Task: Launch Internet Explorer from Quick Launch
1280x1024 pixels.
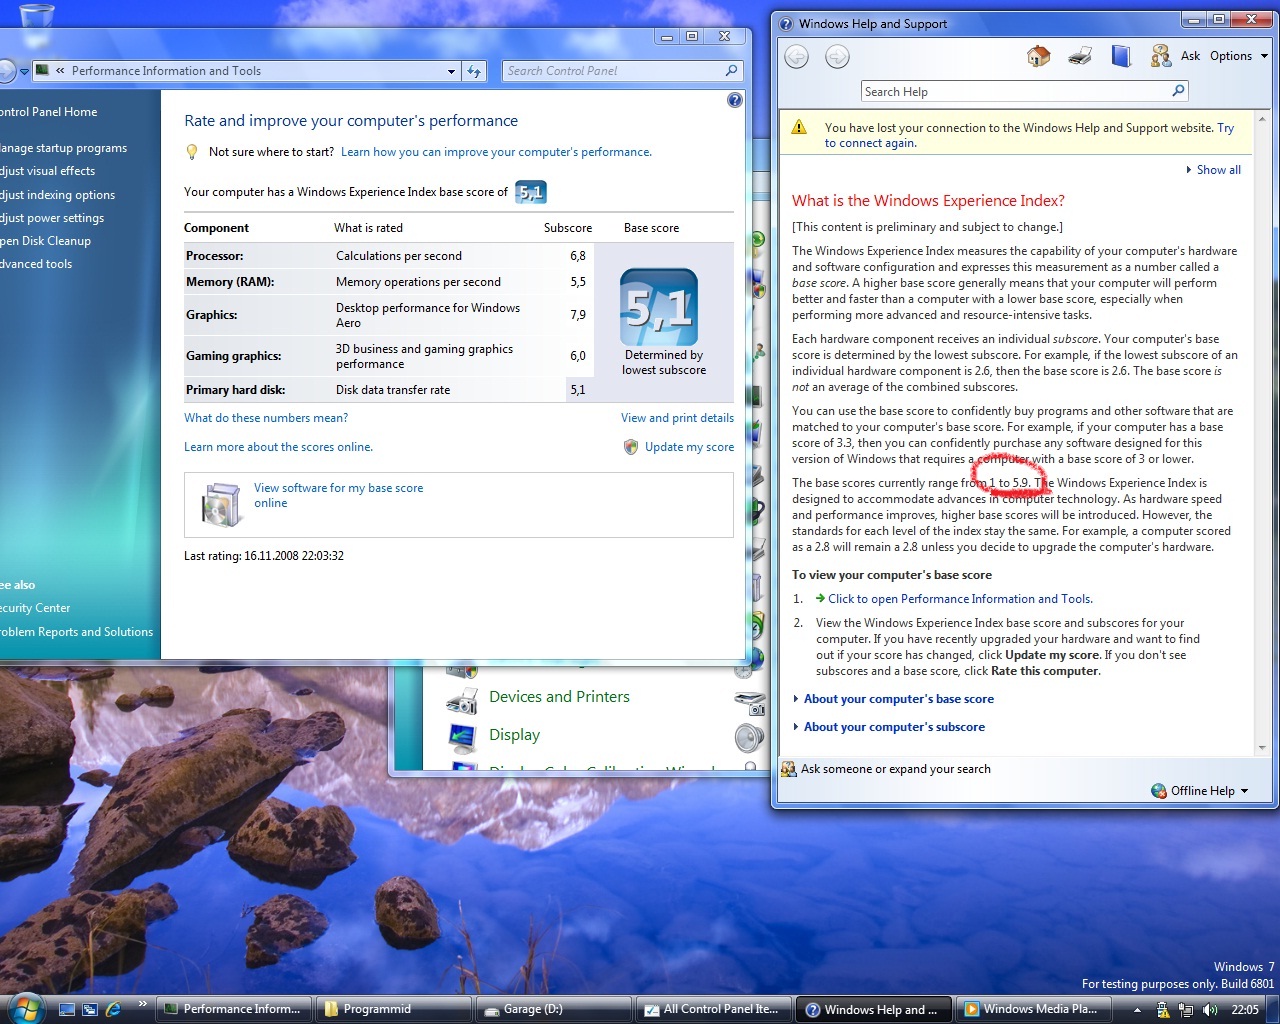Action: 113,1009
